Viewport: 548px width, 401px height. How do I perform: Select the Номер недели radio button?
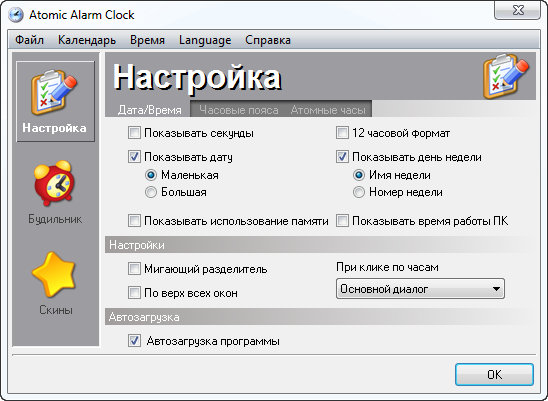tap(359, 192)
